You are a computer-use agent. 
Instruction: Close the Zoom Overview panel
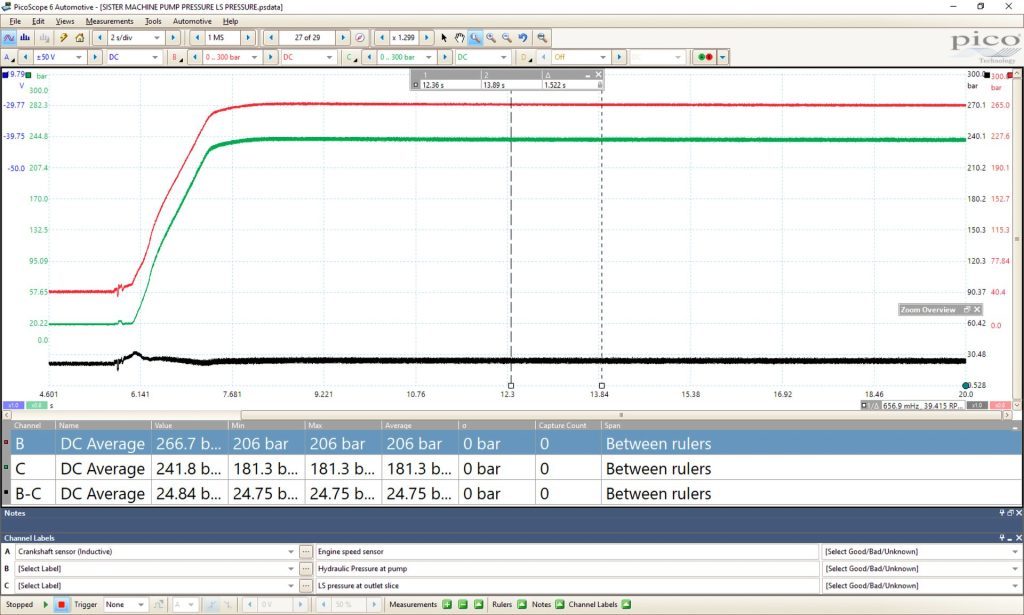pos(977,309)
